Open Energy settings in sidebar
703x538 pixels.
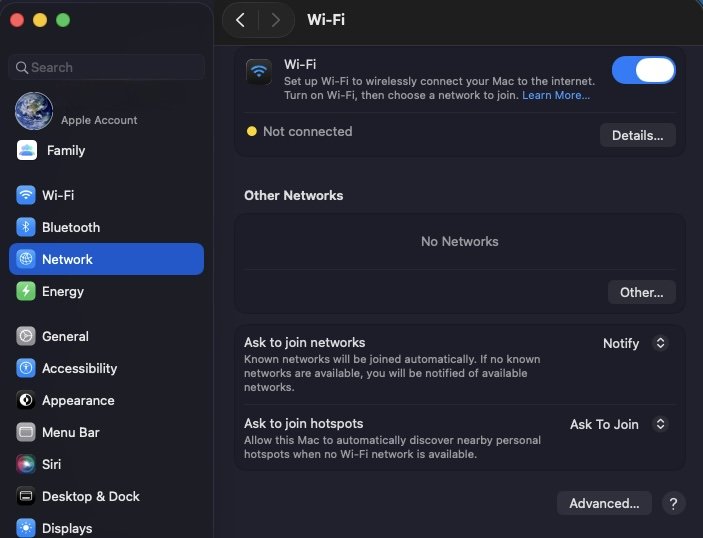[x=106, y=291]
